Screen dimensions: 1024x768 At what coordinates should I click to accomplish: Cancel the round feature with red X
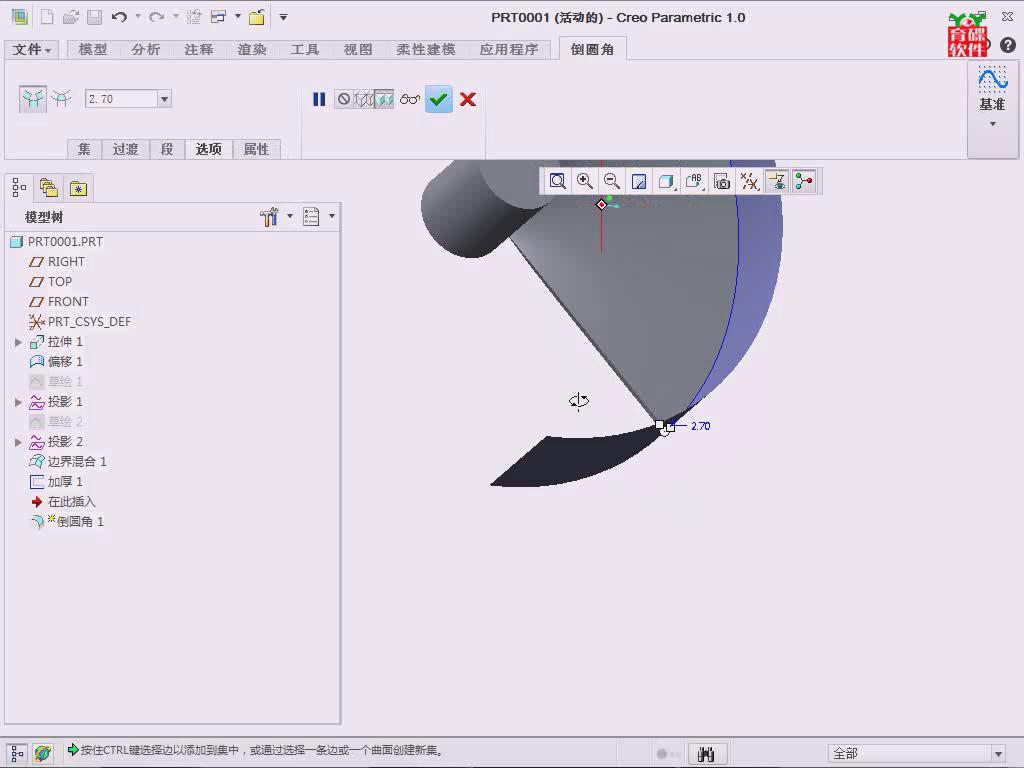(468, 99)
